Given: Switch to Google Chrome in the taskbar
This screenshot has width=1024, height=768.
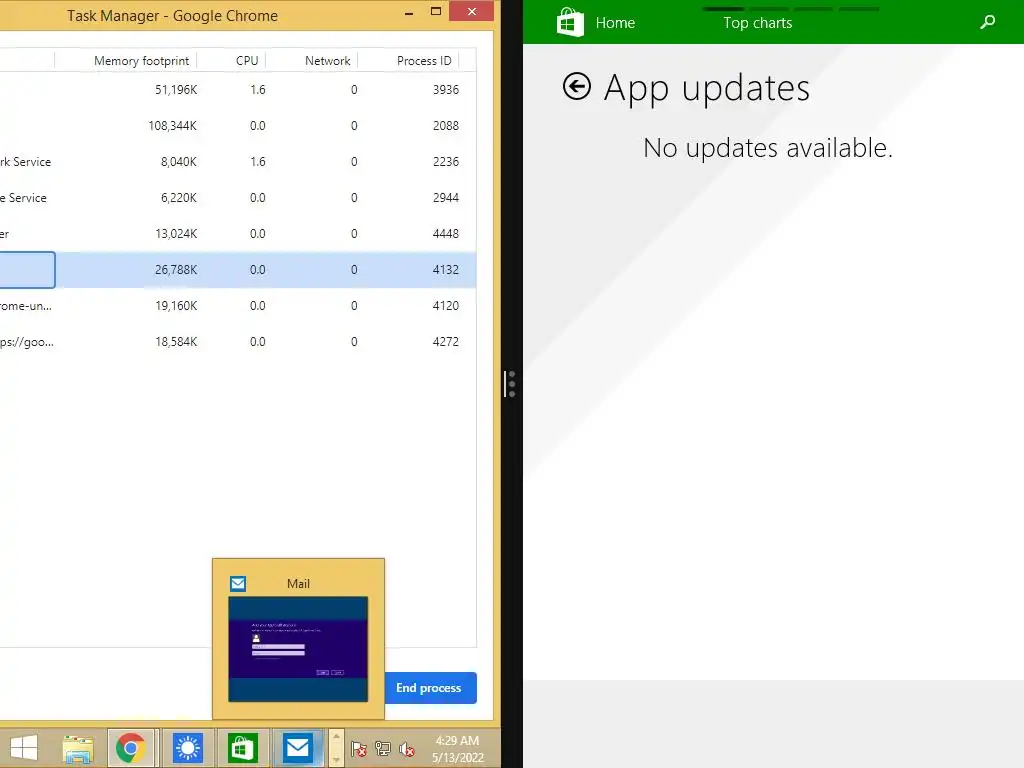Looking at the screenshot, I should (x=131, y=748).
